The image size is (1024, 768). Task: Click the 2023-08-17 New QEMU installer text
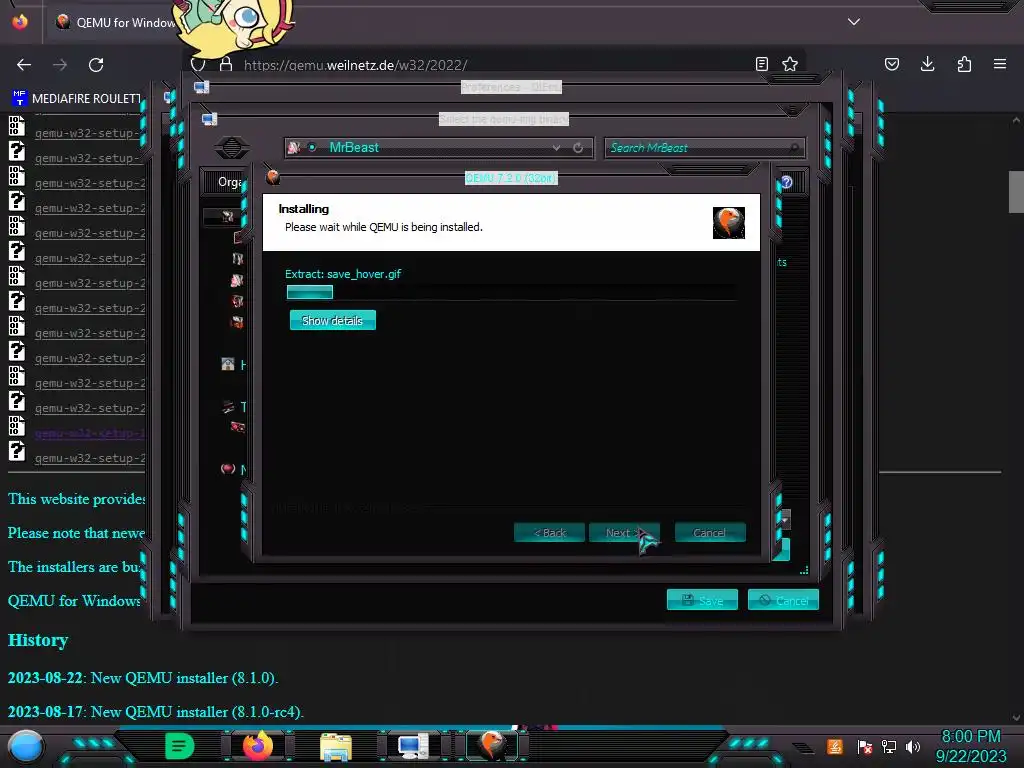click(155, 712)
